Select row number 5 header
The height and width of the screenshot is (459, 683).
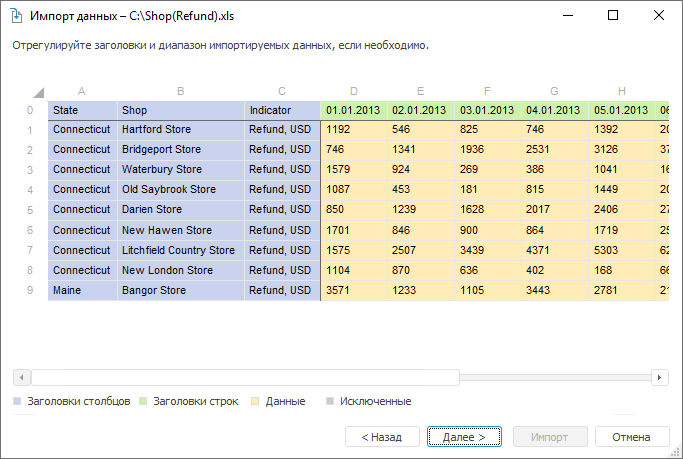(30, 210)
